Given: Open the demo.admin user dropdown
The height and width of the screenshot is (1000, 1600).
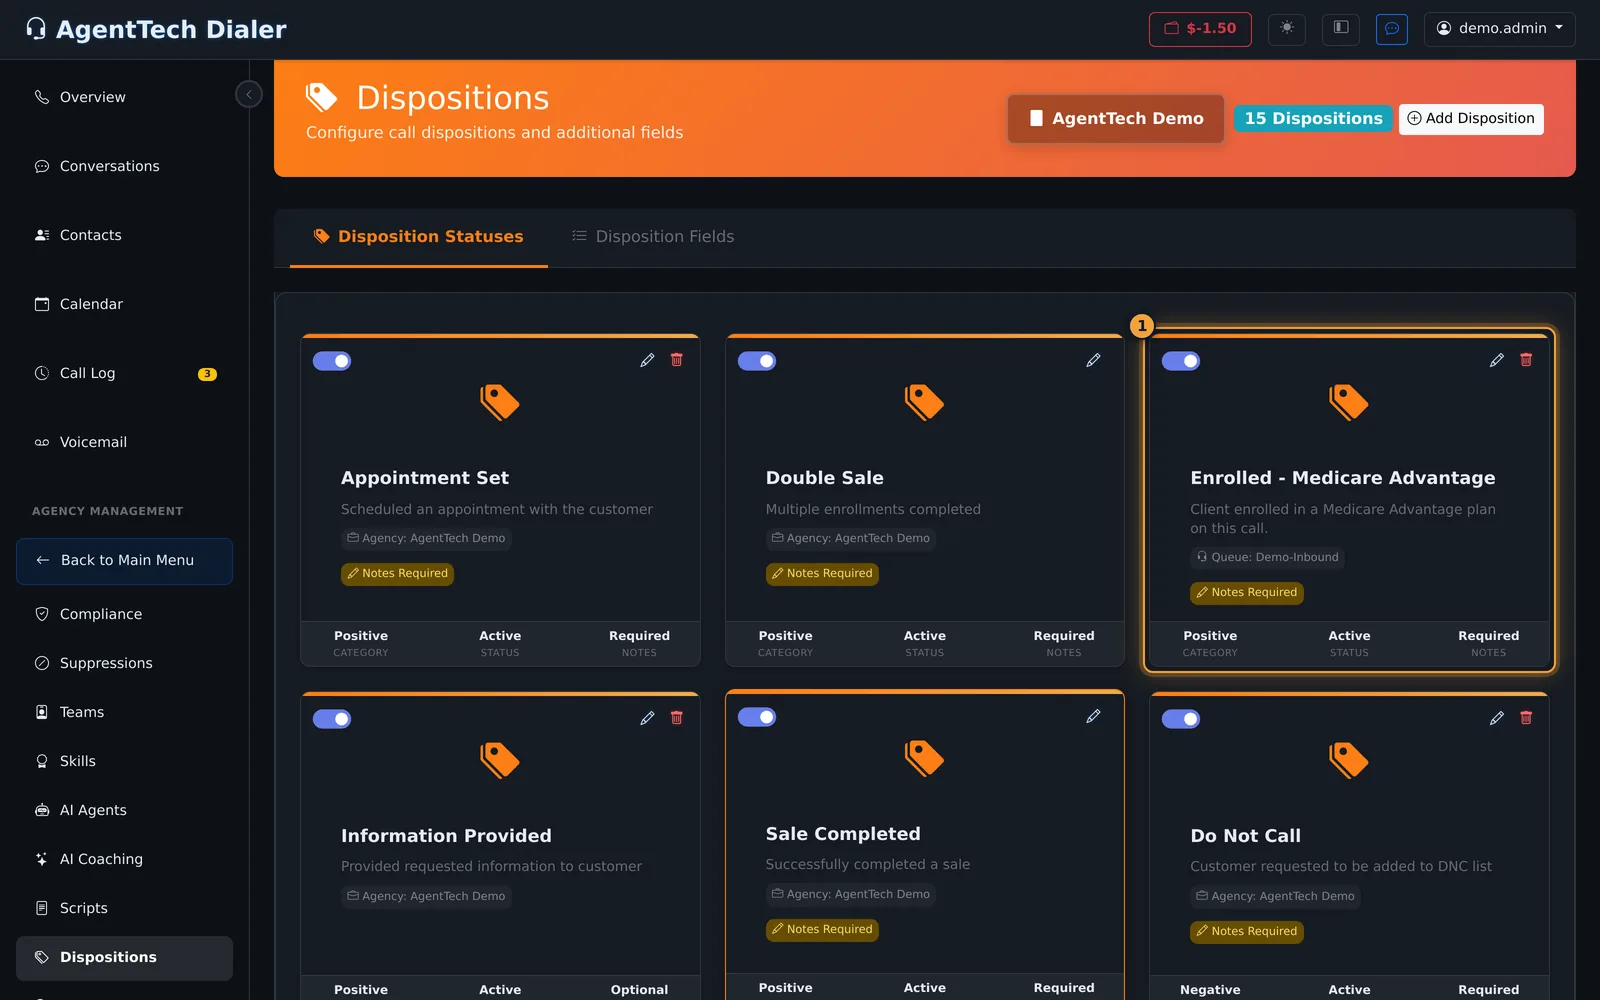Looking at the screenshot, I should pyautogui.click(x=1499, y=29).
